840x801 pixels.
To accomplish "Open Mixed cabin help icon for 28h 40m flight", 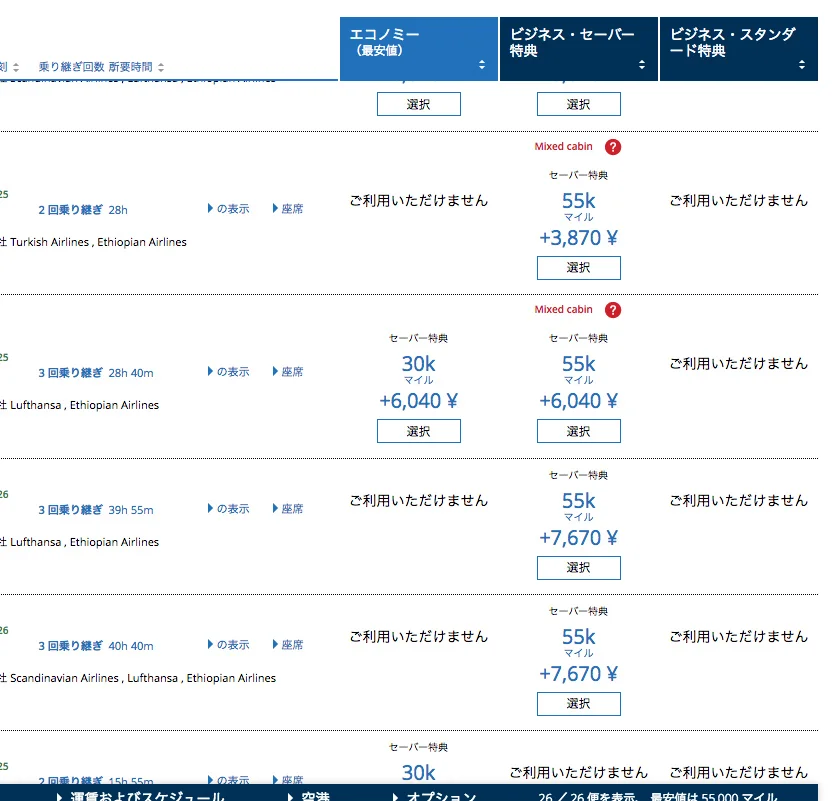I will coord(613,310).
